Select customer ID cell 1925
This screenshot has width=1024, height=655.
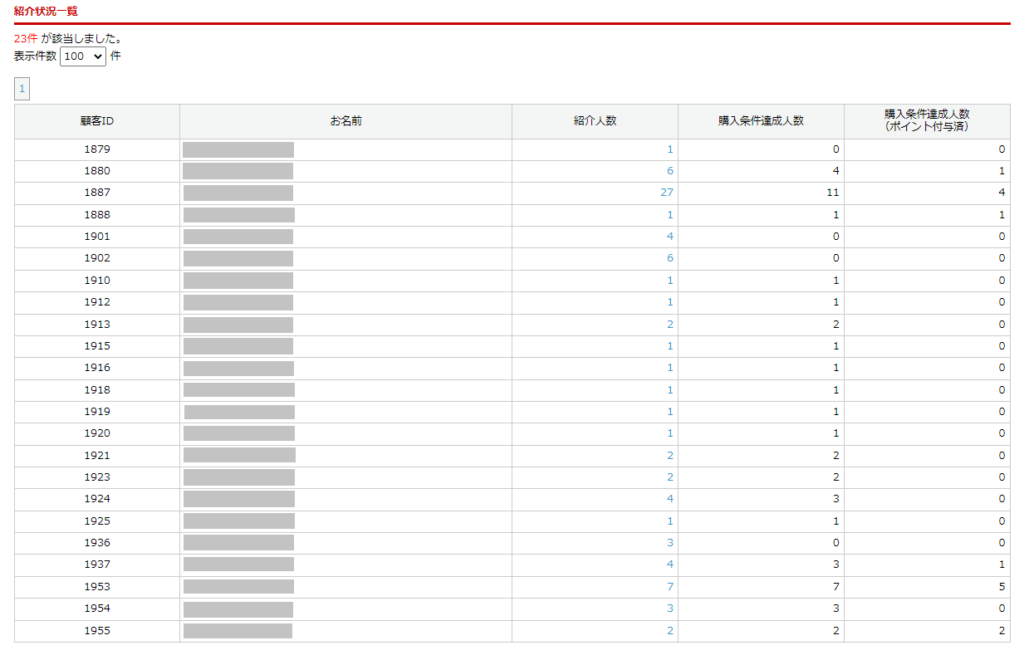97,521
